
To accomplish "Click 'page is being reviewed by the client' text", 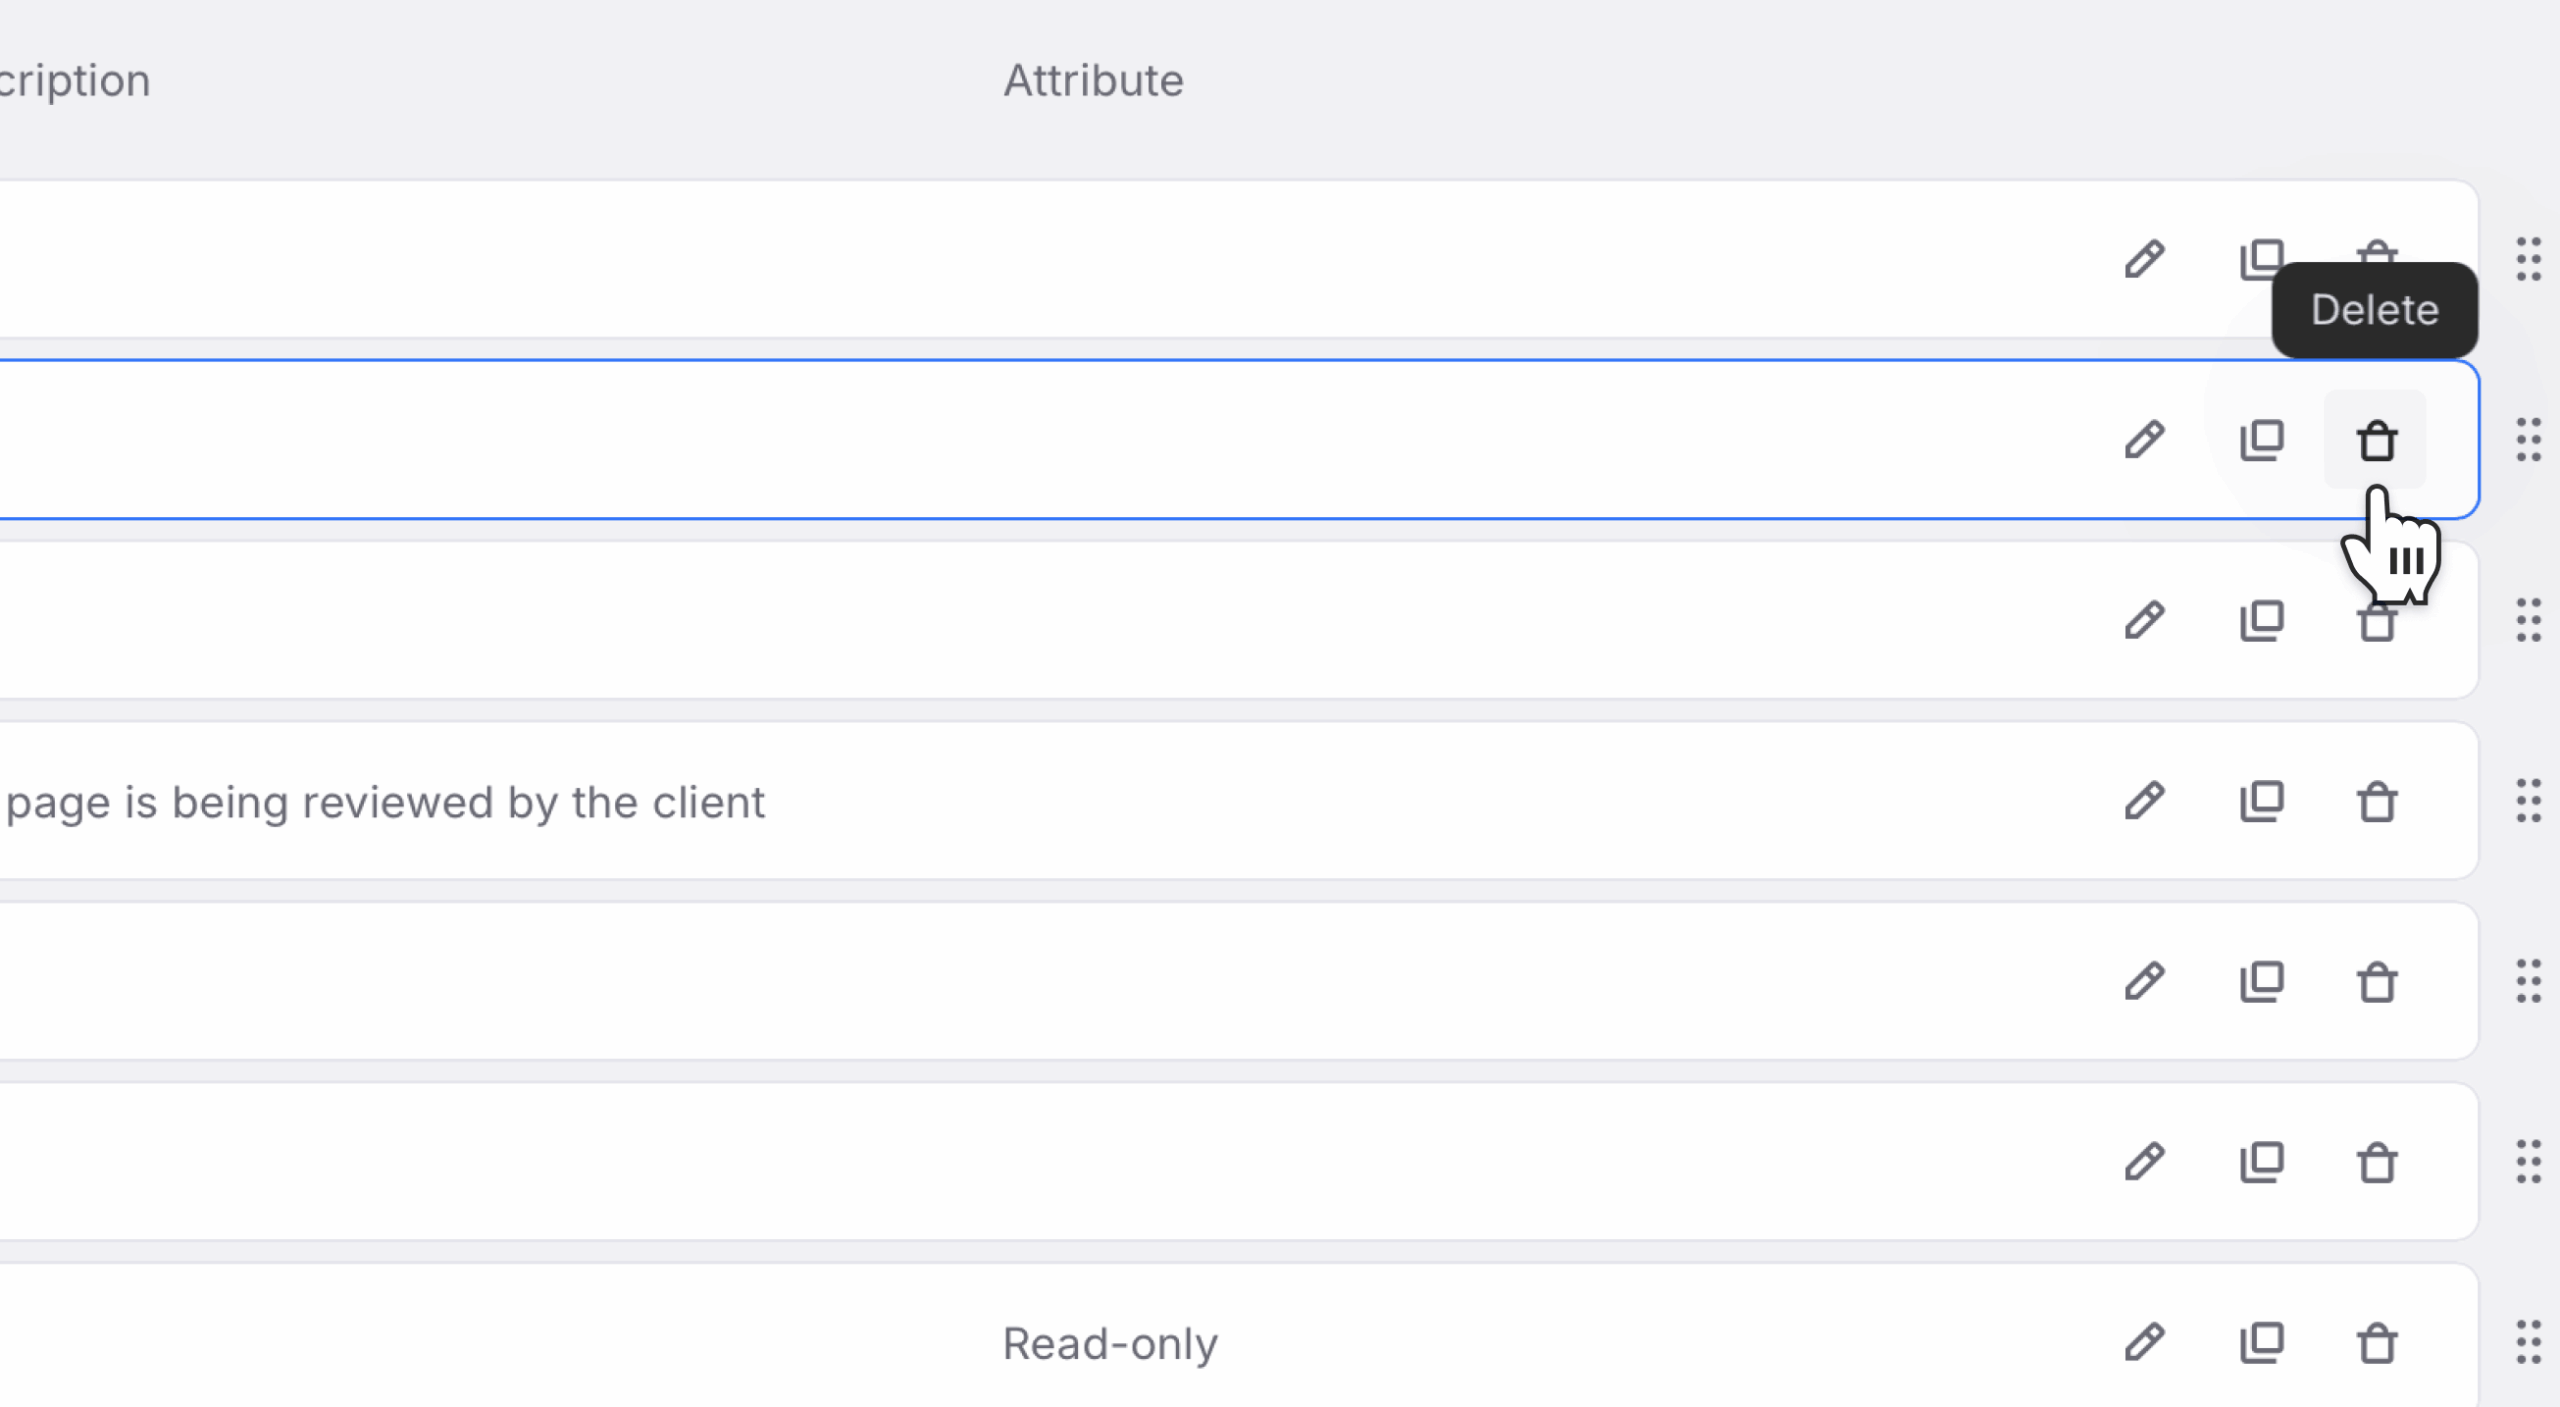I will 385,802.
